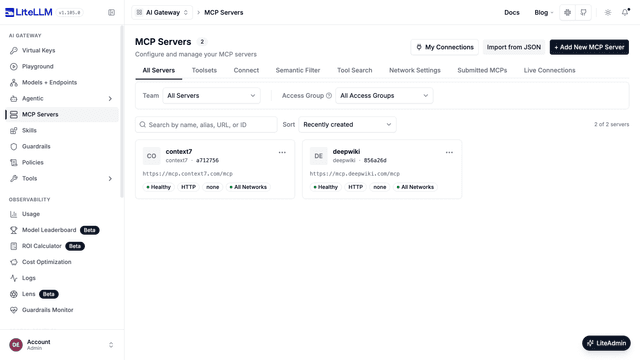Expand the Tools submenu chevron
The image size is (640, 360).
click(110, 178)
